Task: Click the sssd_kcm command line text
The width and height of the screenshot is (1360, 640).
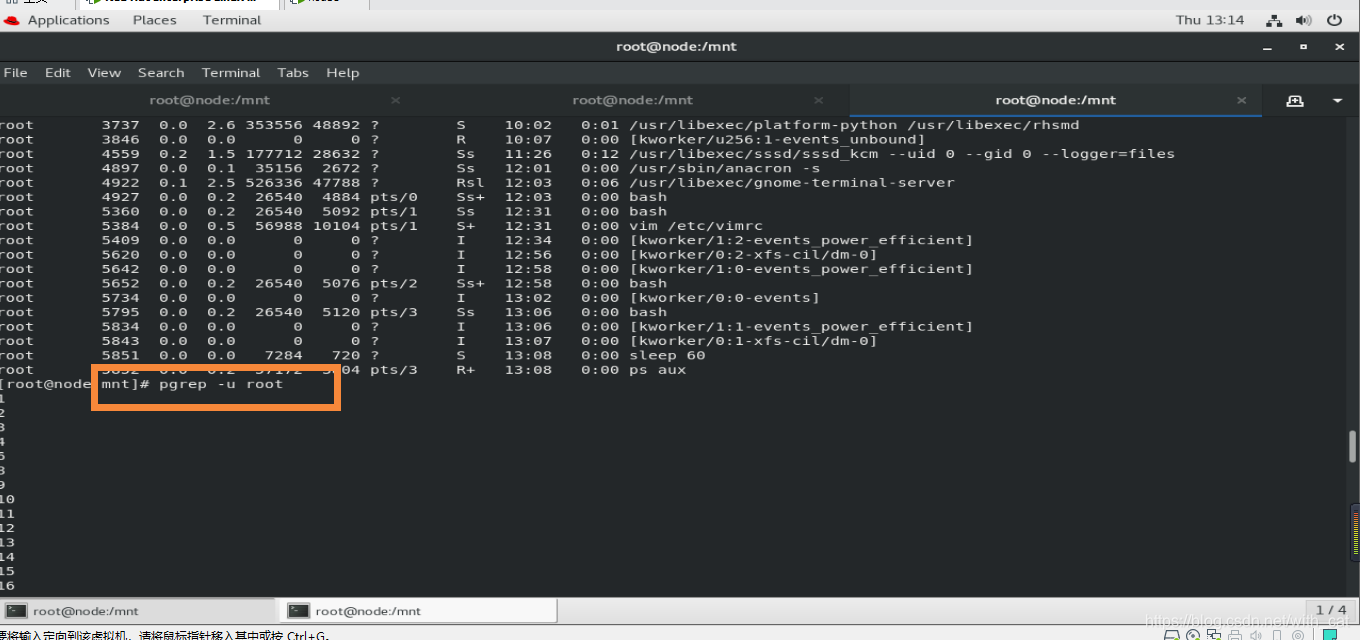Action: click(902, 154)
